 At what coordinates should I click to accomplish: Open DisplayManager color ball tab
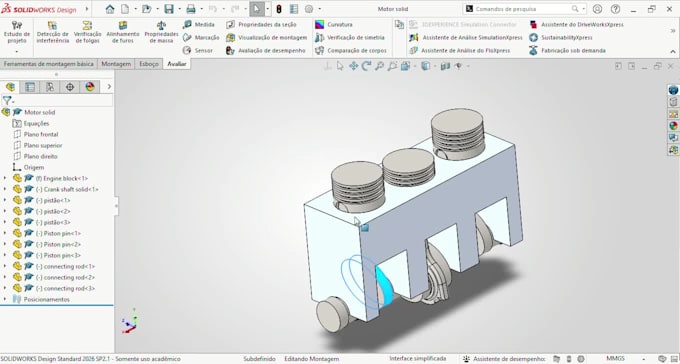tap(90, 87)
